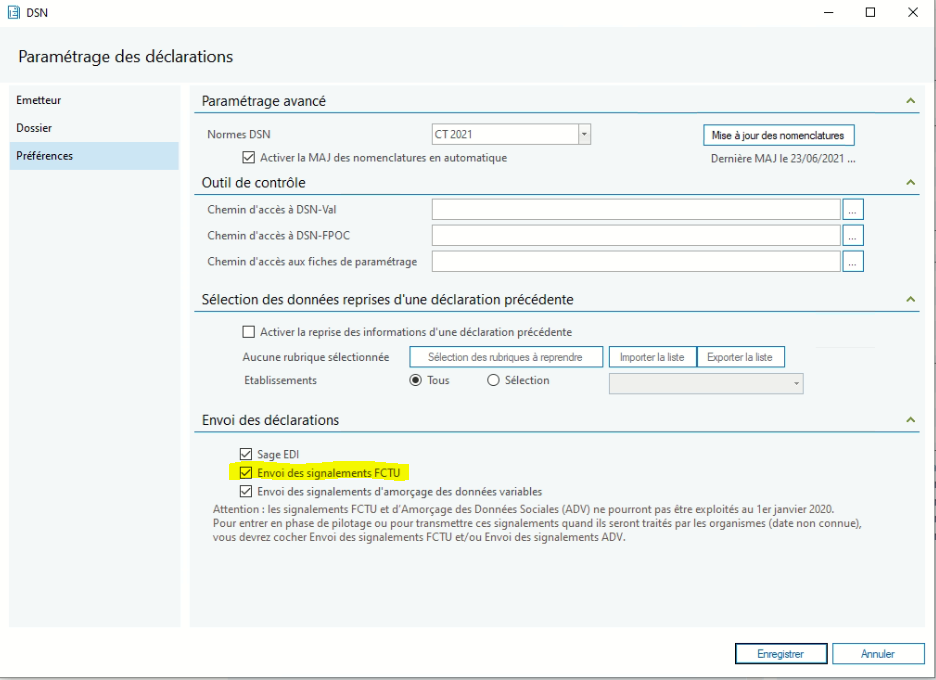Screen dimensions: 936x680
Task: Enable reprise des informations d'une déclaration précédente
Action: pyautogui.click(x=249, y=332)
